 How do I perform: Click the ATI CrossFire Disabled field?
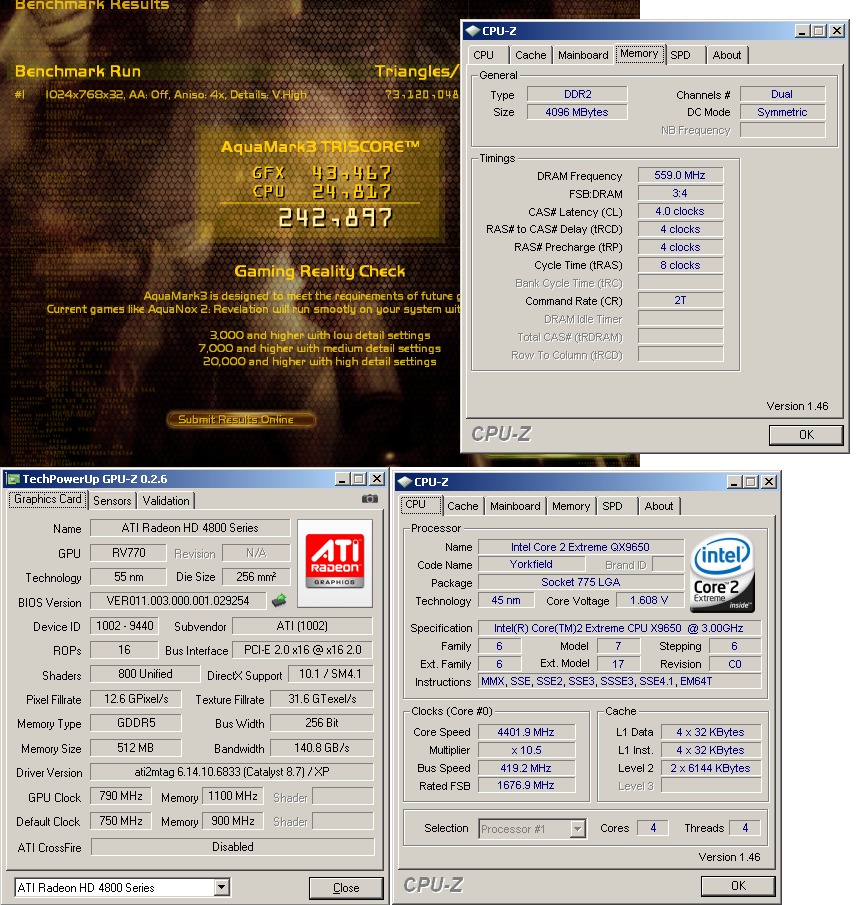pos(233,847)
